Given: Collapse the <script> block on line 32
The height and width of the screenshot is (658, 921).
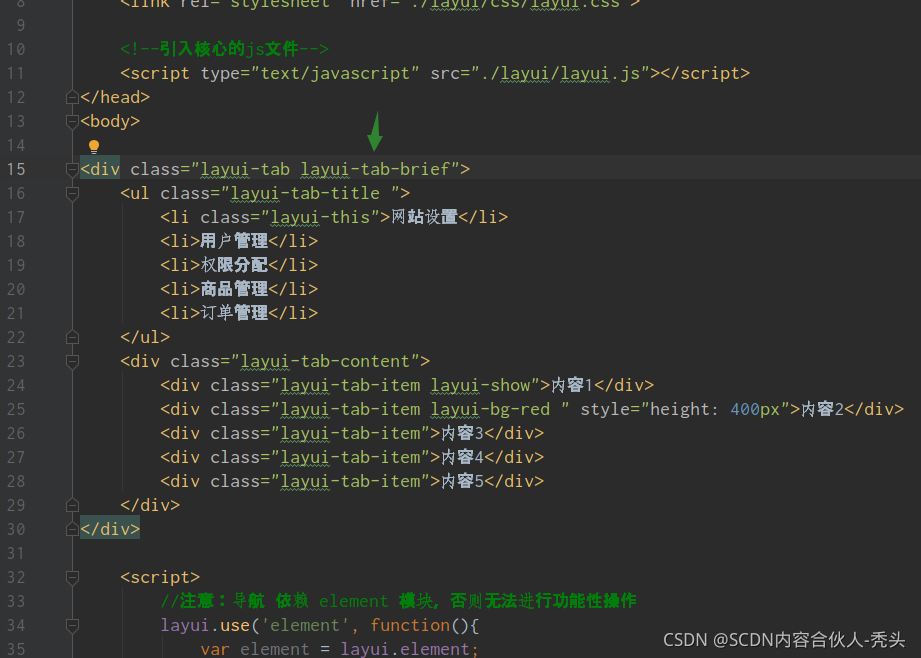Looking at the screenshot, I should [x=72, y=578].
